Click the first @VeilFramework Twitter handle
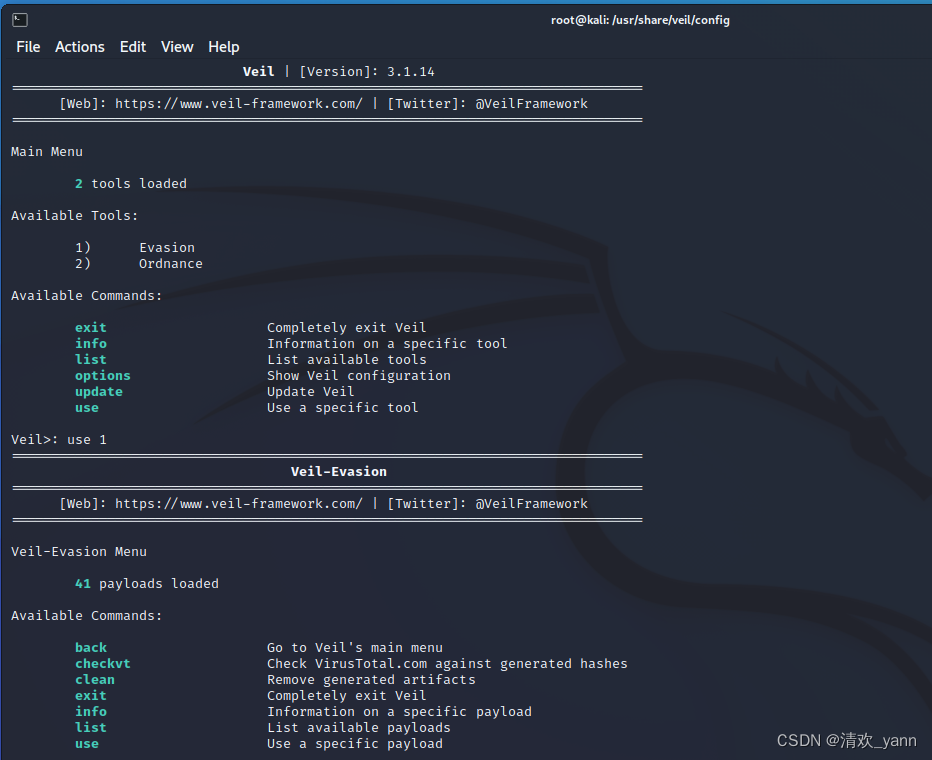Screen dimensions: 932x760 531,104
